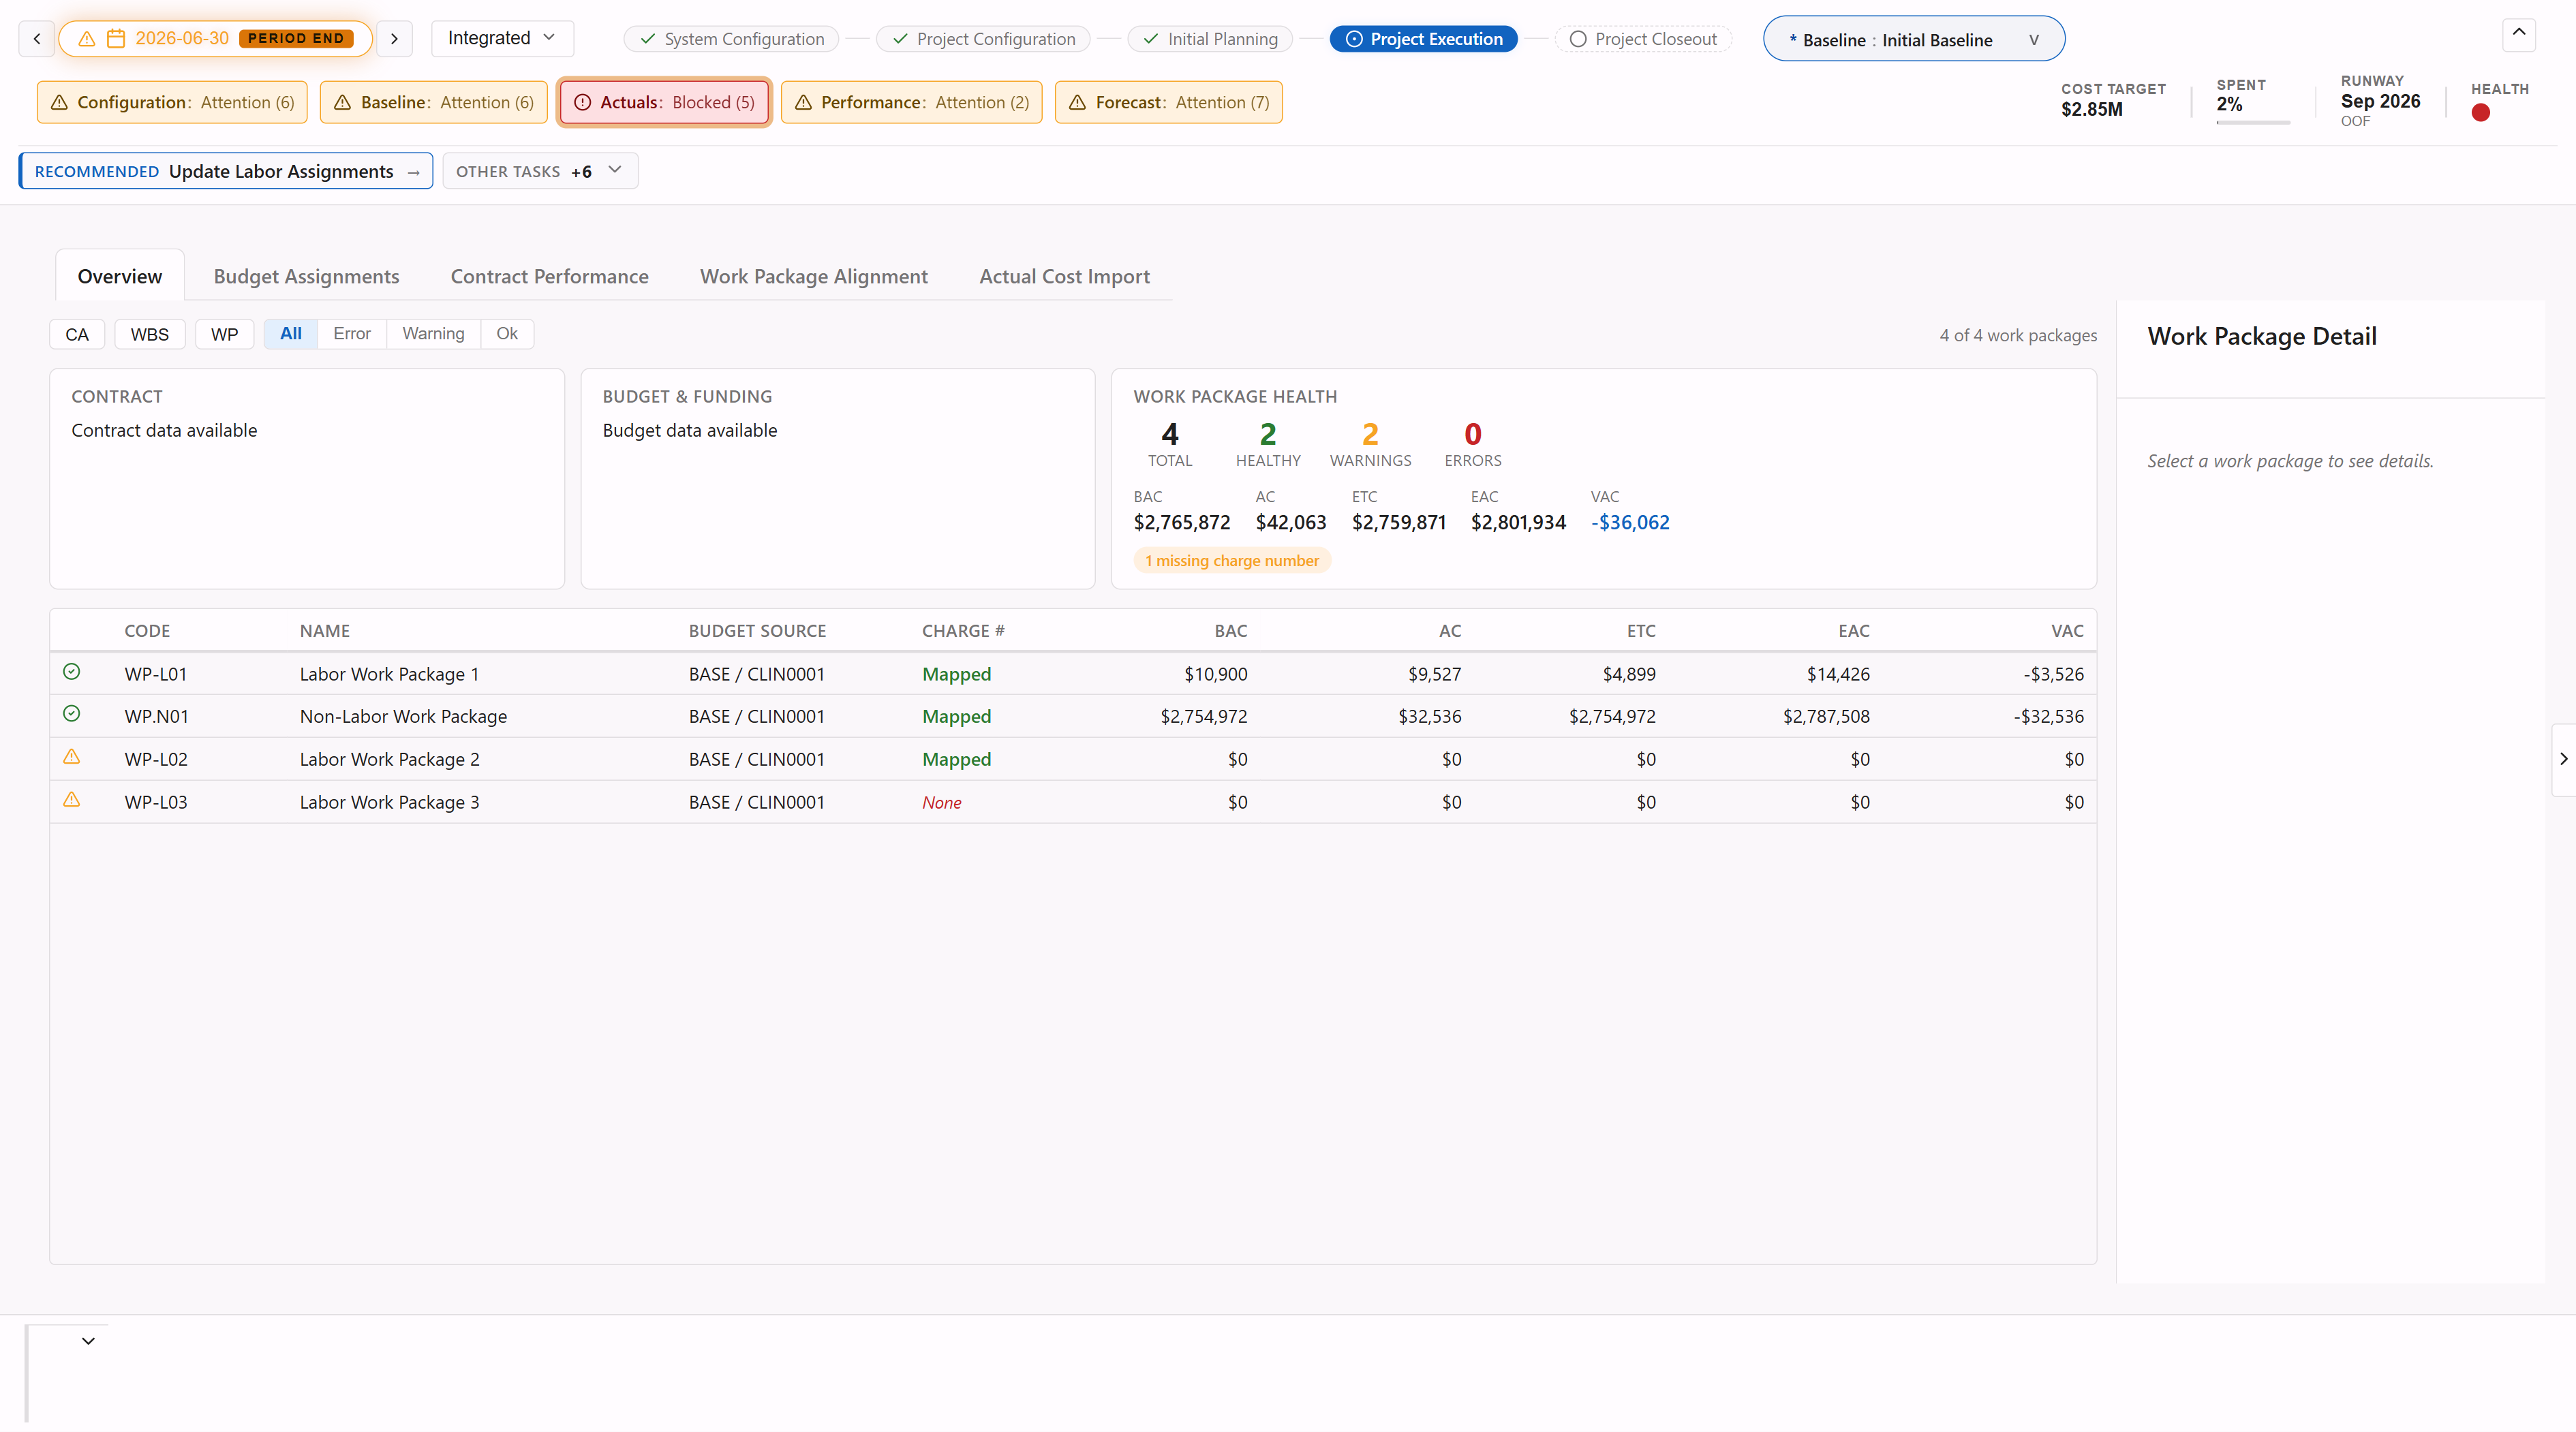The height and width of the screenshot is (1432, 2576).
Task: Collapse the Work Package Detail side panel arrow
Action: (2564, 760)
